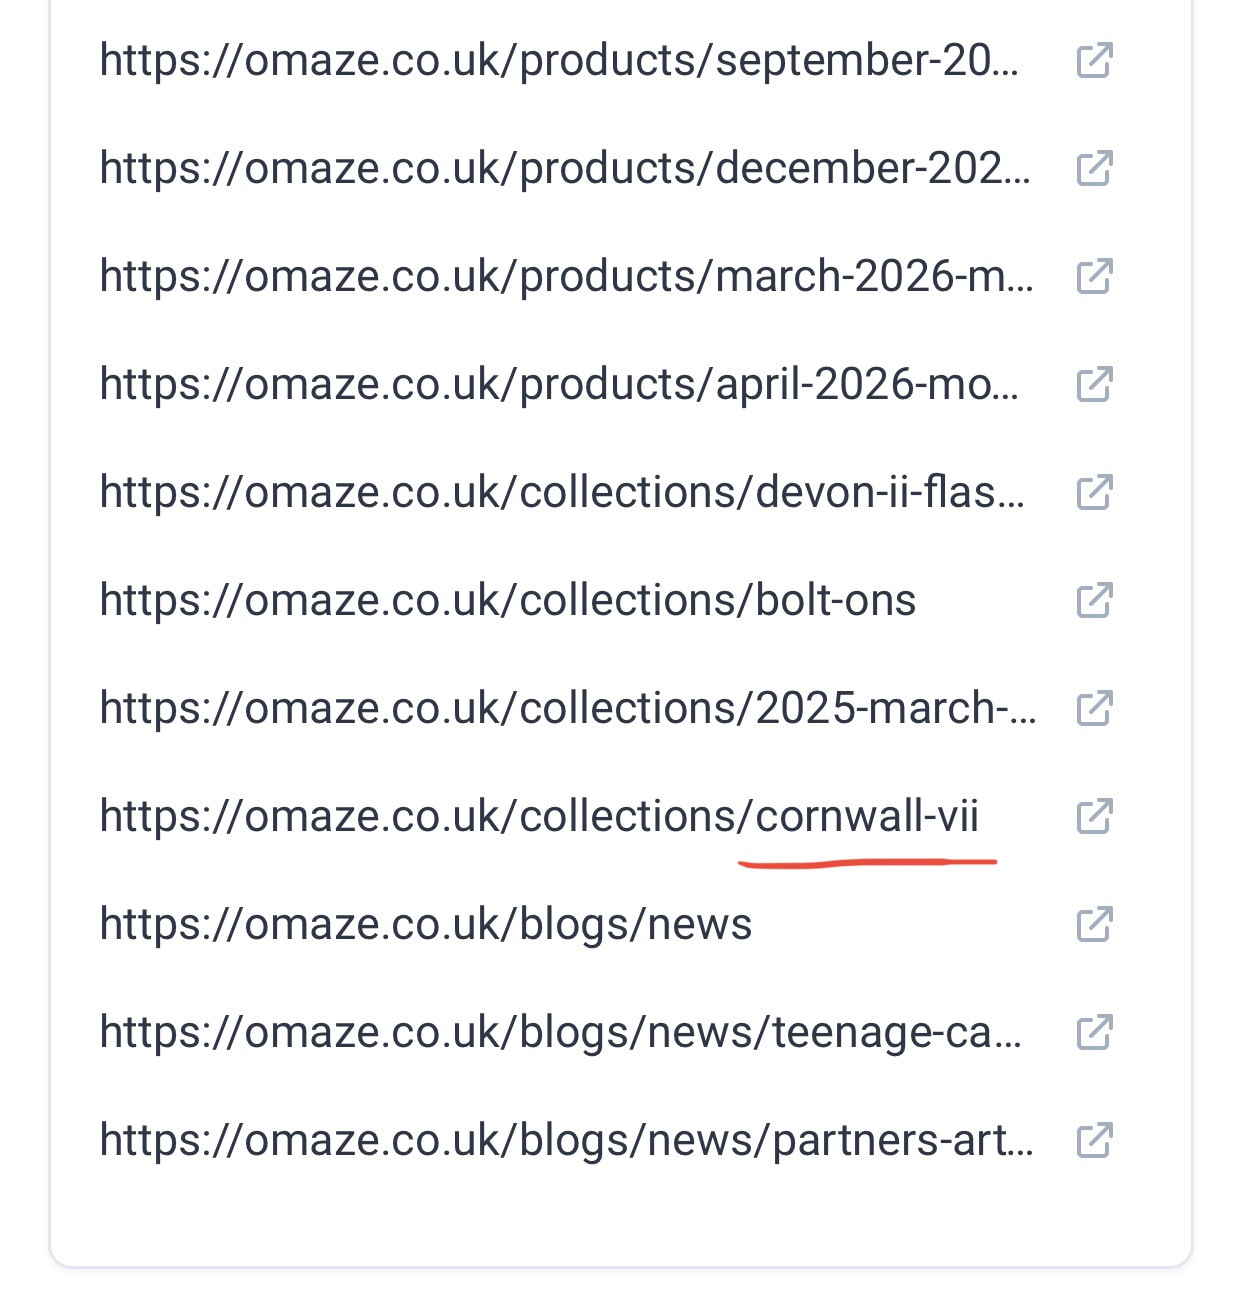Click the products/september-20 URL text
This screenshot has height=1297, width=1242.
558,61
